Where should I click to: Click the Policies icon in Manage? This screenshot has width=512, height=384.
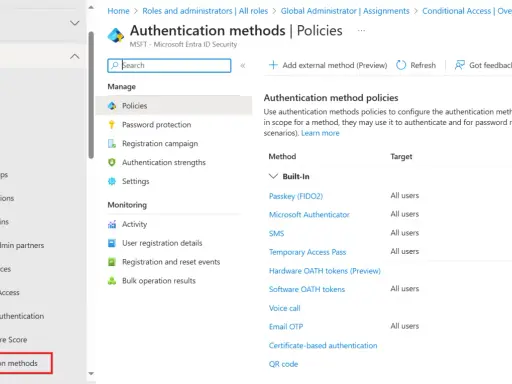[x=112, y=106]
